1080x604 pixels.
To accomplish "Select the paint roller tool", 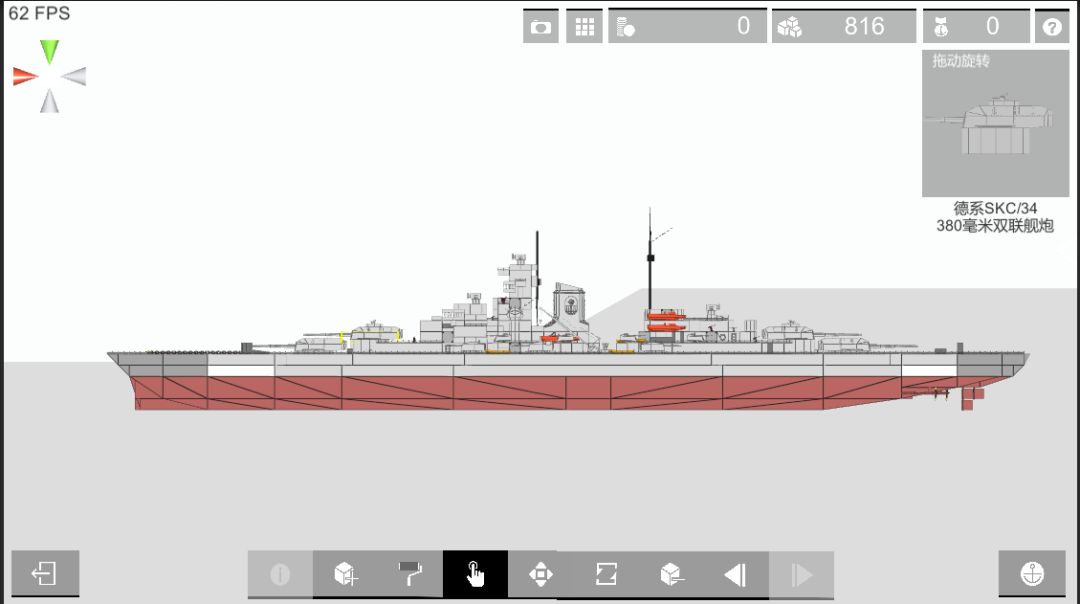I will (x=410, y=574).
